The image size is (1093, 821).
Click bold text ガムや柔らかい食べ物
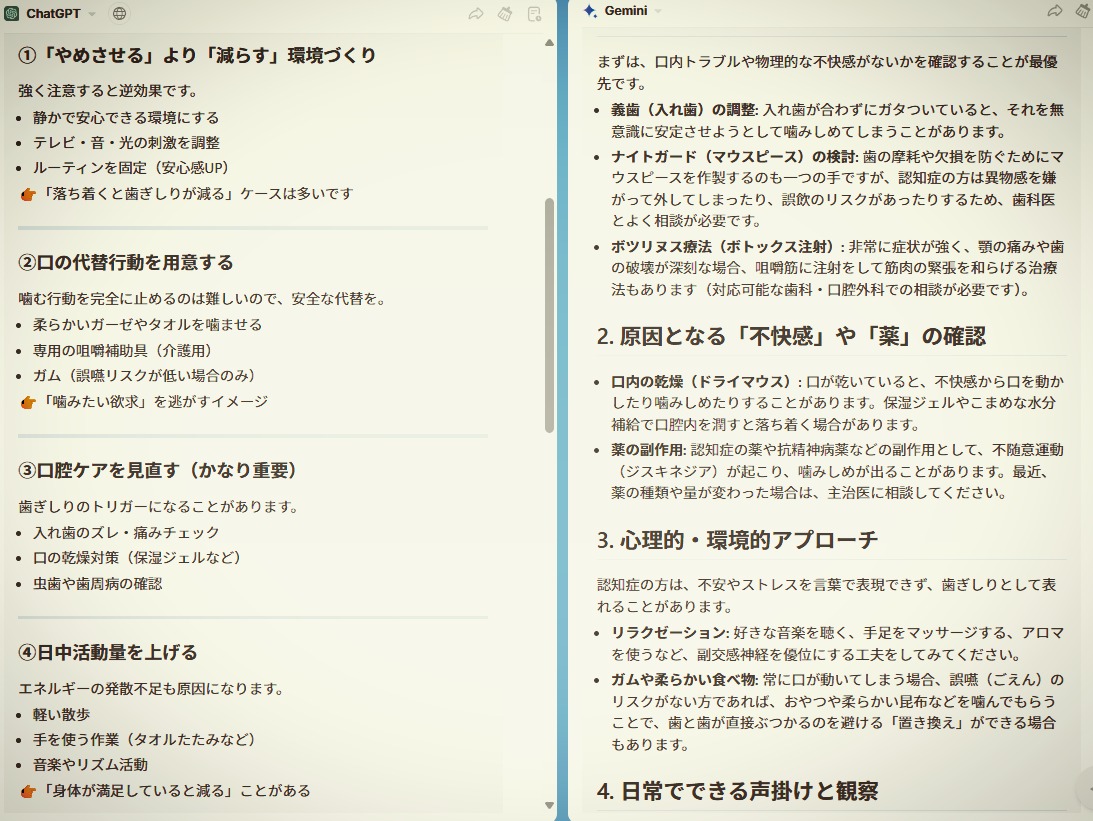(x=683, y=680)
